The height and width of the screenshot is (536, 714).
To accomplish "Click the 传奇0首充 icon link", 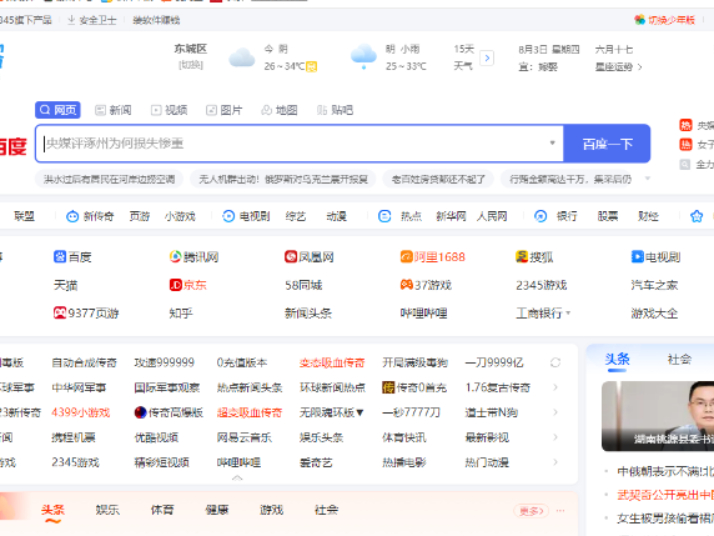I will 388,388.
